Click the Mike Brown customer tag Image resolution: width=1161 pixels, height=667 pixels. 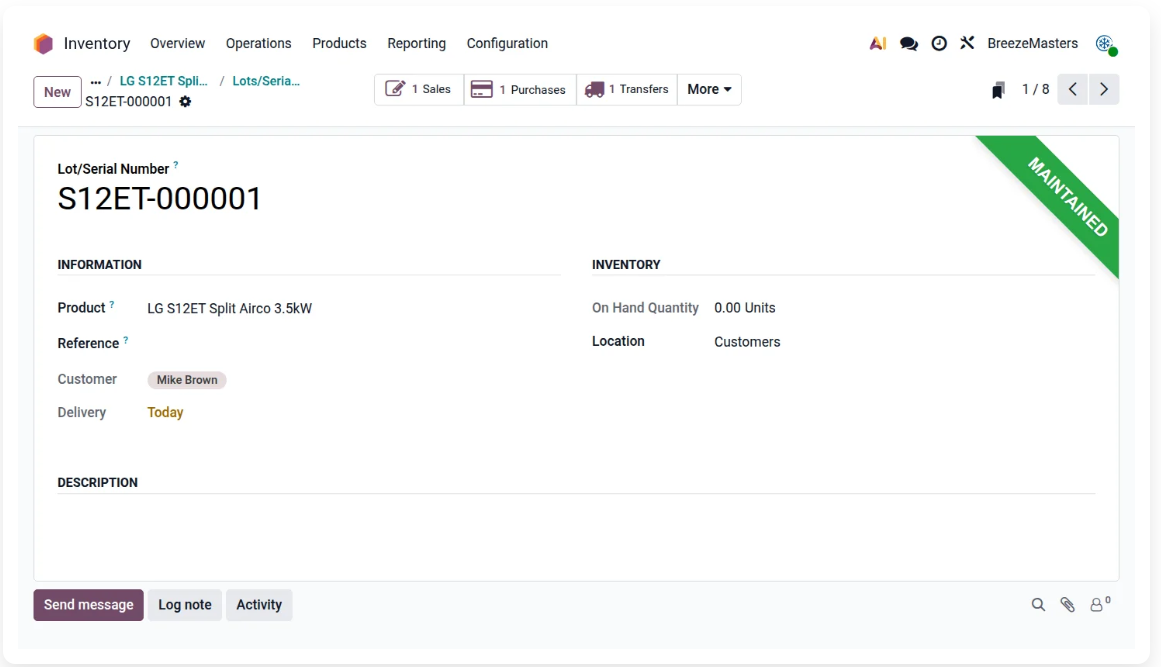(x=187, y=380)
